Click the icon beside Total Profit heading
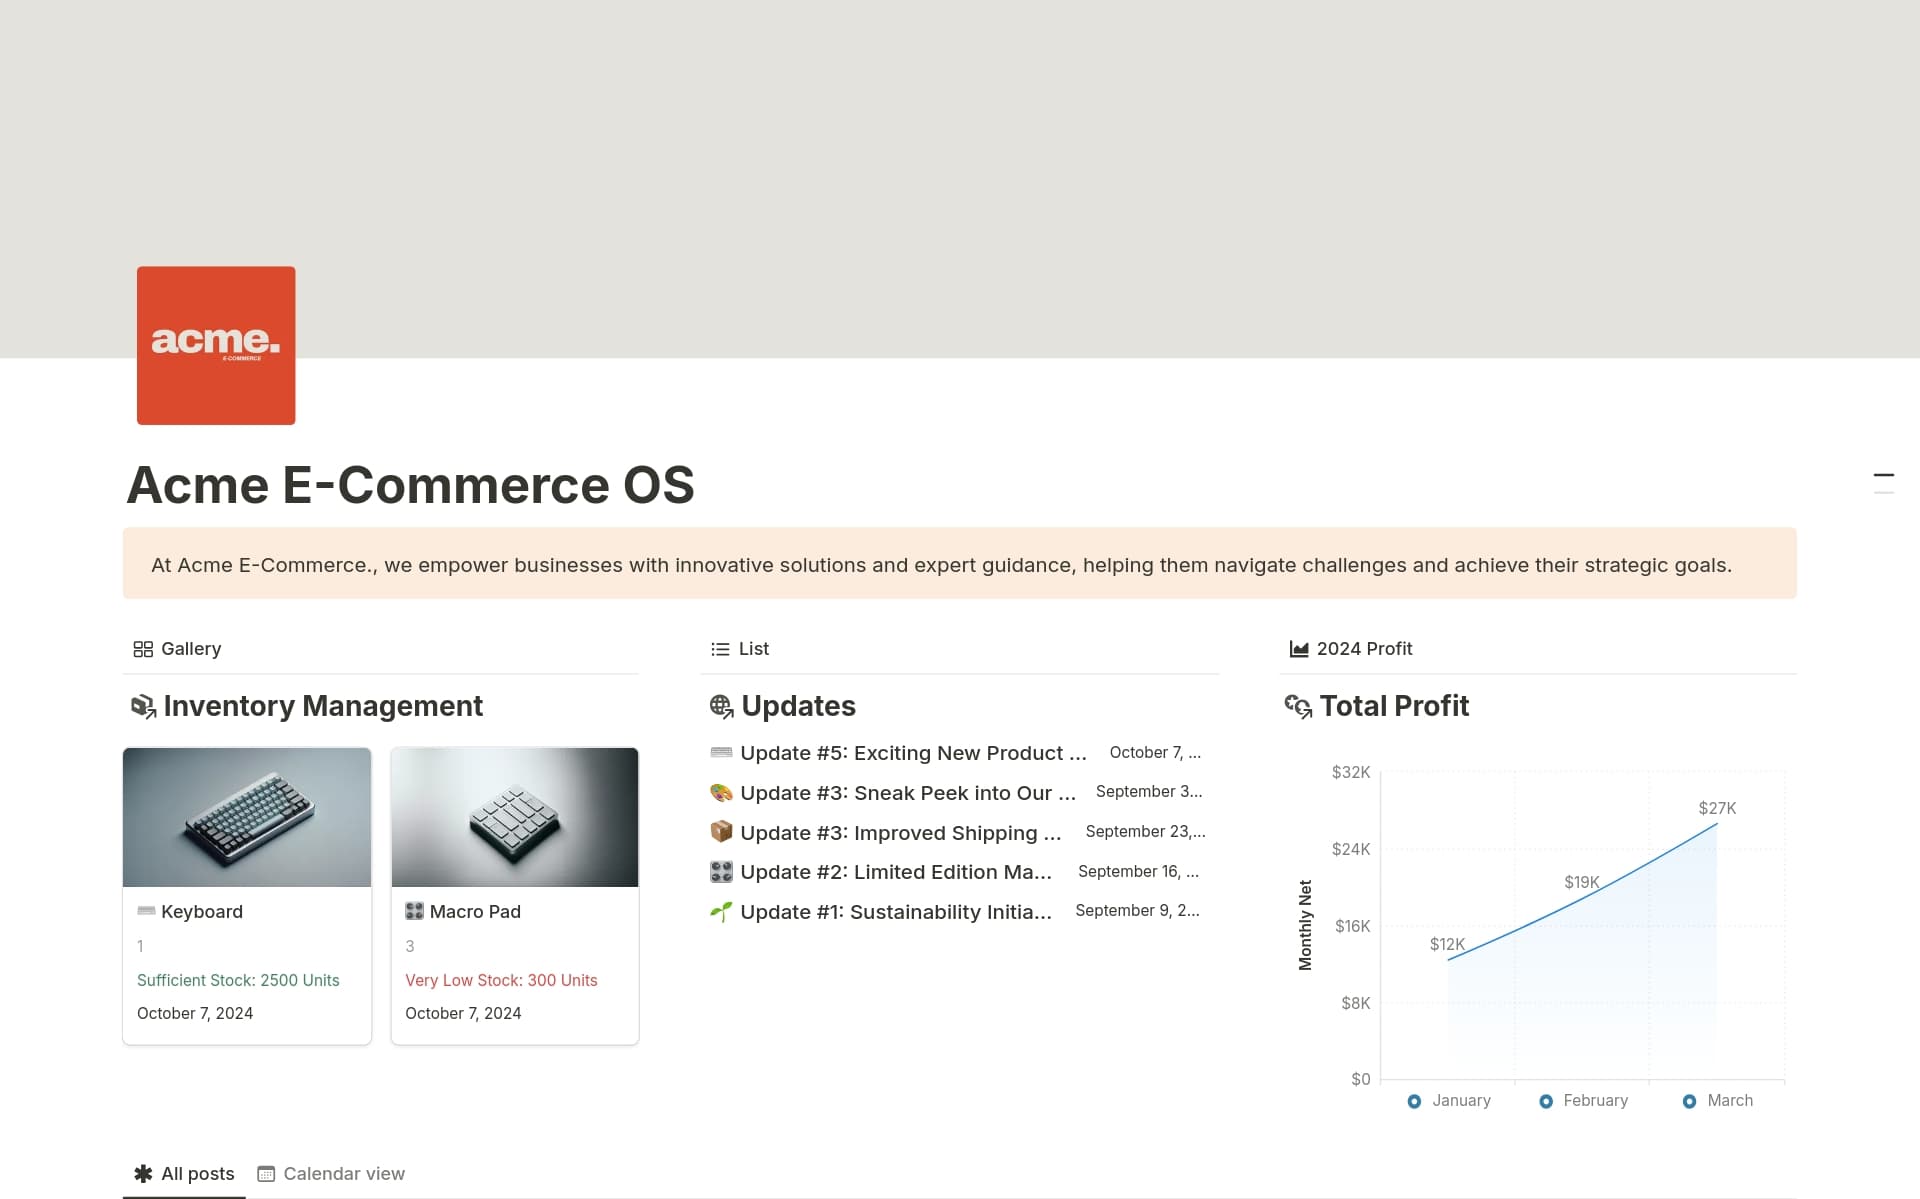 coord(1297,705)
